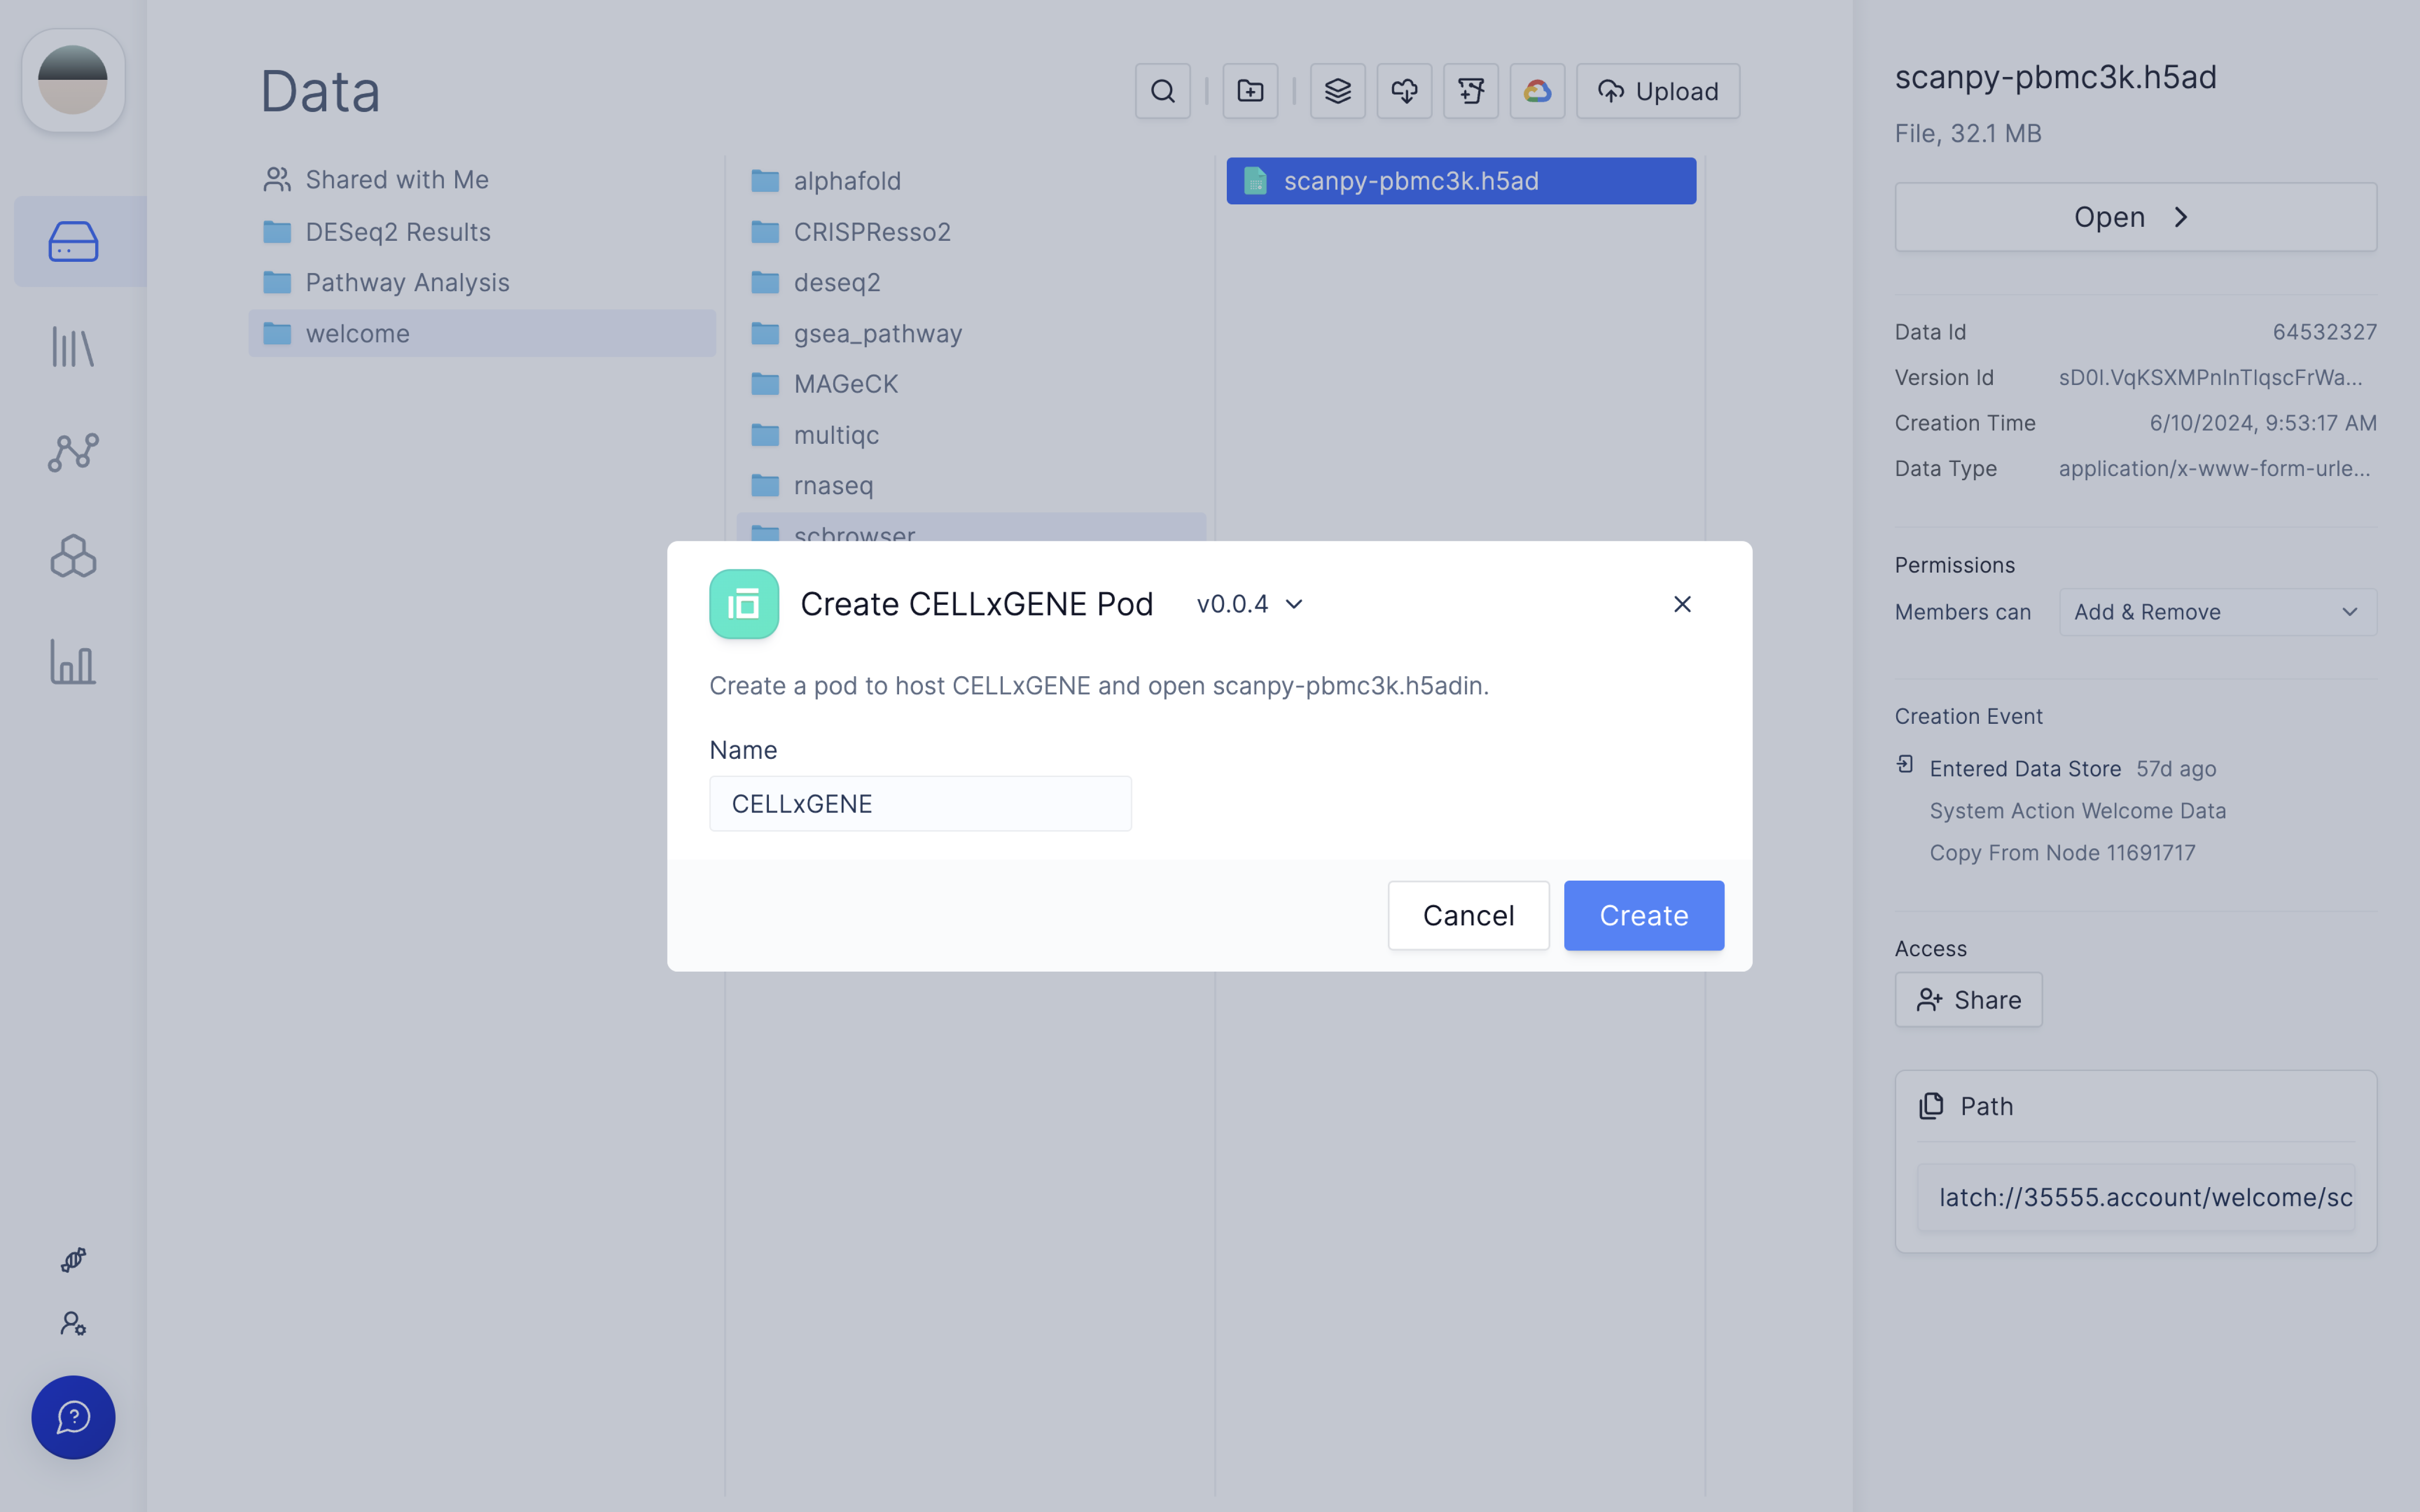
Task: Open the user settings sidebar icon
Action: pyautogui.click(x=73, y=1323)
